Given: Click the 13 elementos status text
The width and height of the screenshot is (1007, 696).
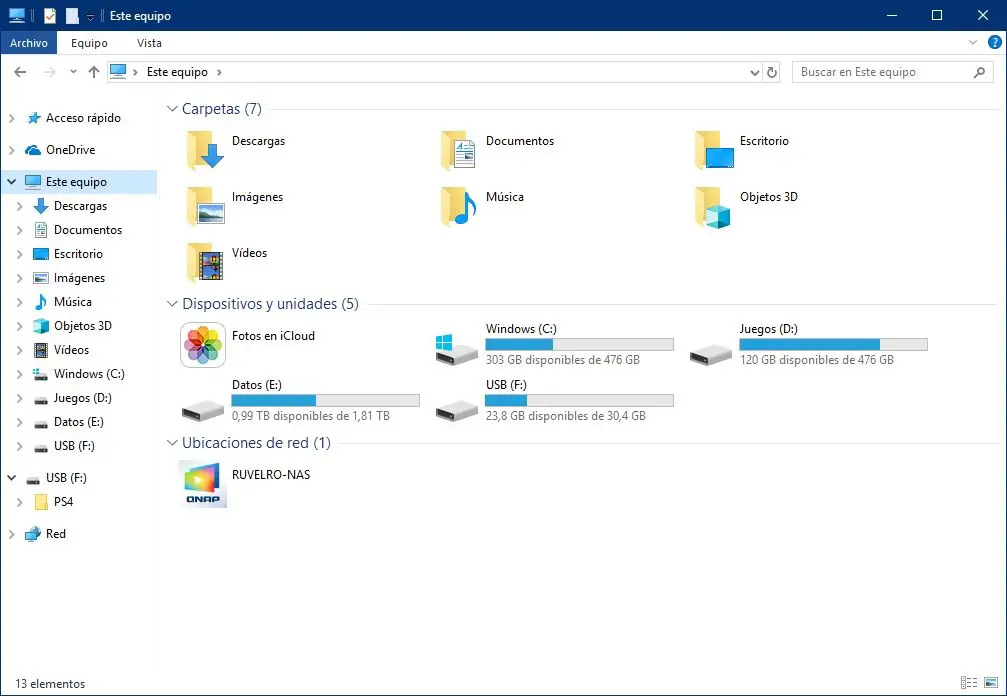Looking at the screenshot, I should (x=49, y=683).
